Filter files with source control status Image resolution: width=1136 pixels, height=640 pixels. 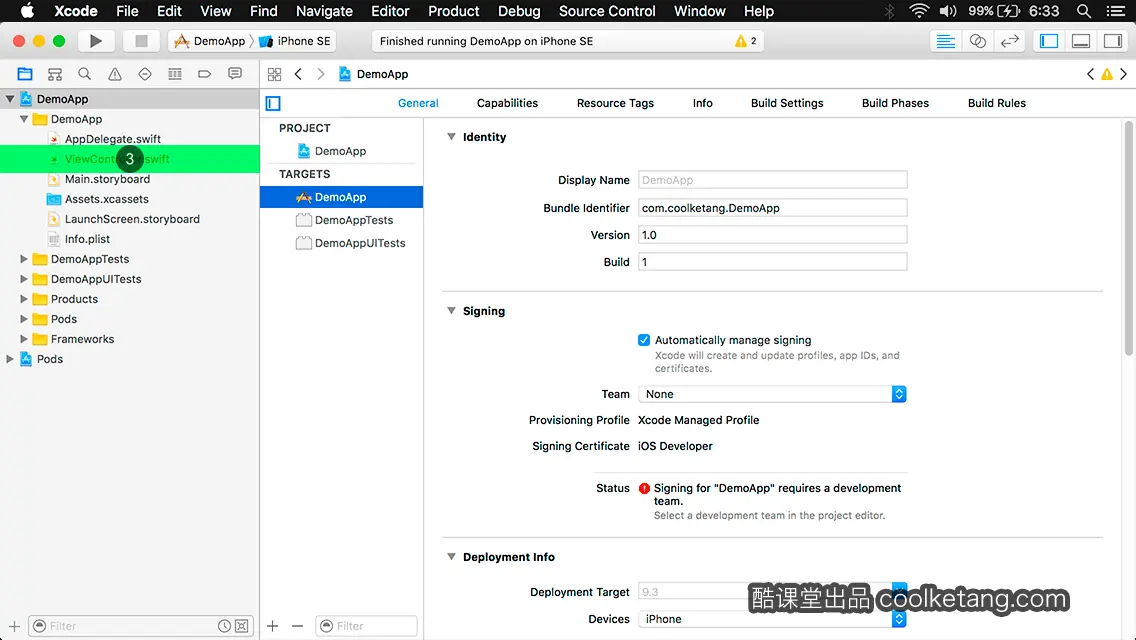click(242, 626)
